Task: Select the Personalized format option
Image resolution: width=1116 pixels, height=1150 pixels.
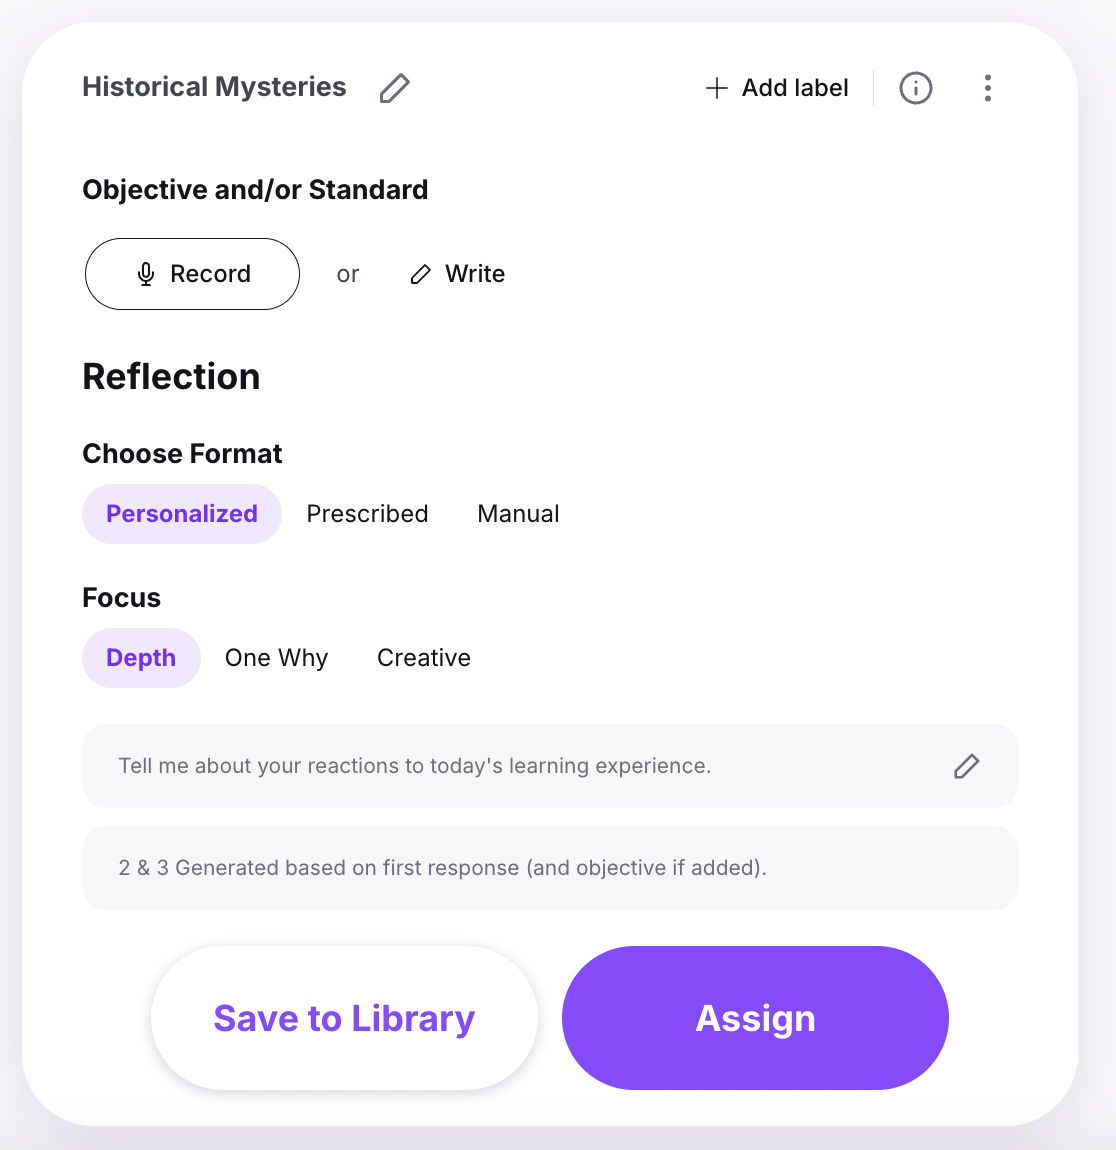Action: click(x=182, y=513)
